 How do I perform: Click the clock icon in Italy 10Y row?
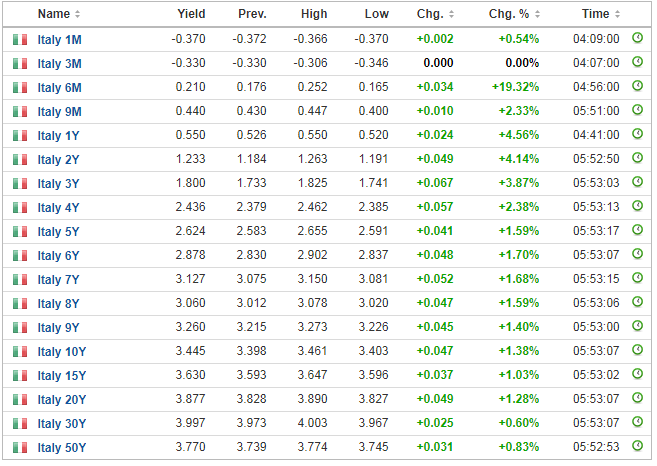[638, 350]
